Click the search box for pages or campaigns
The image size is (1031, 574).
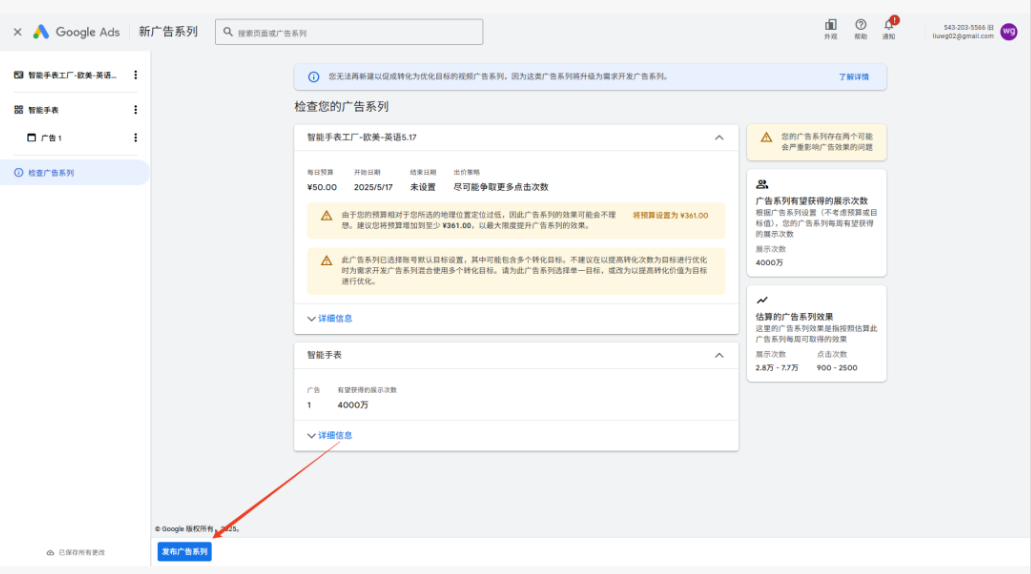click(x=348, y=32)
